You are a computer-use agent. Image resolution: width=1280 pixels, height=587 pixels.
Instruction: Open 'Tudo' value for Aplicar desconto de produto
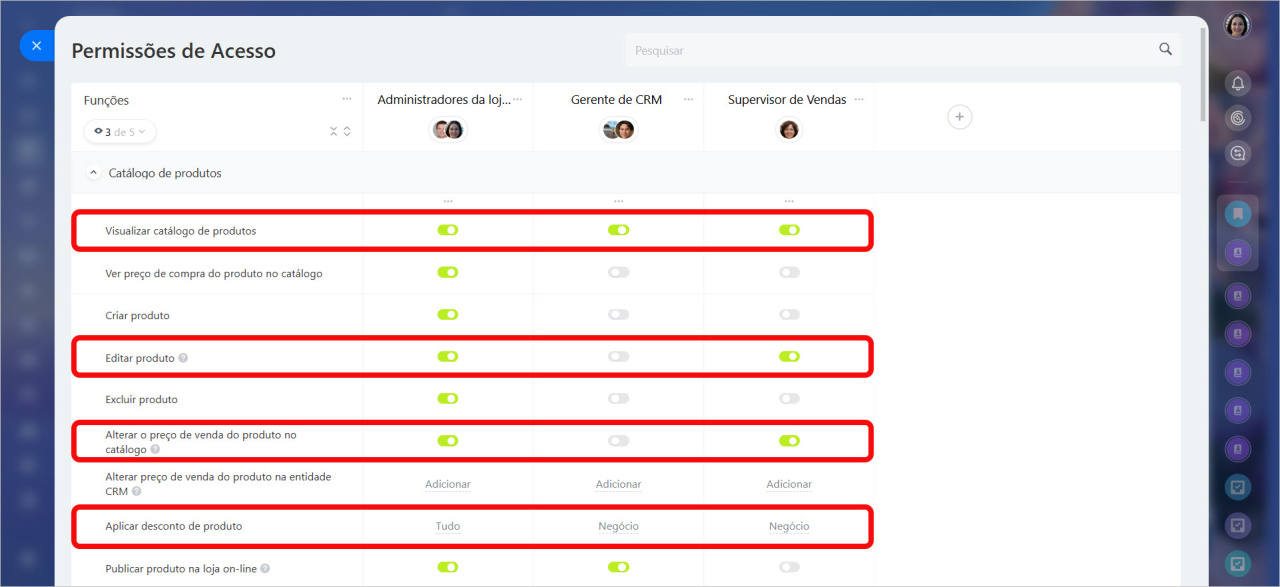448,526
